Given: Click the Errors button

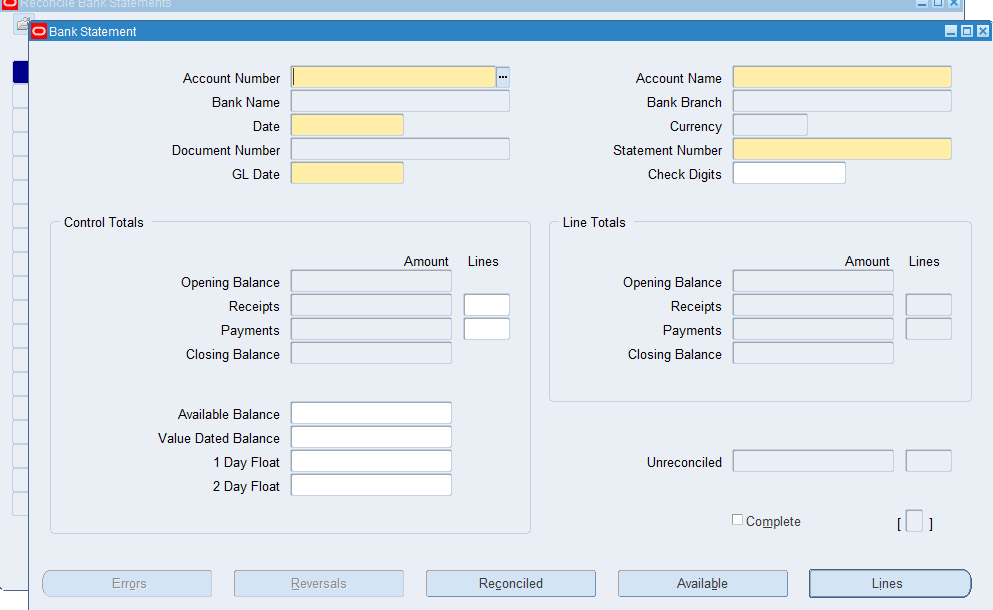Looking at the screenshot, I should 126,583.
